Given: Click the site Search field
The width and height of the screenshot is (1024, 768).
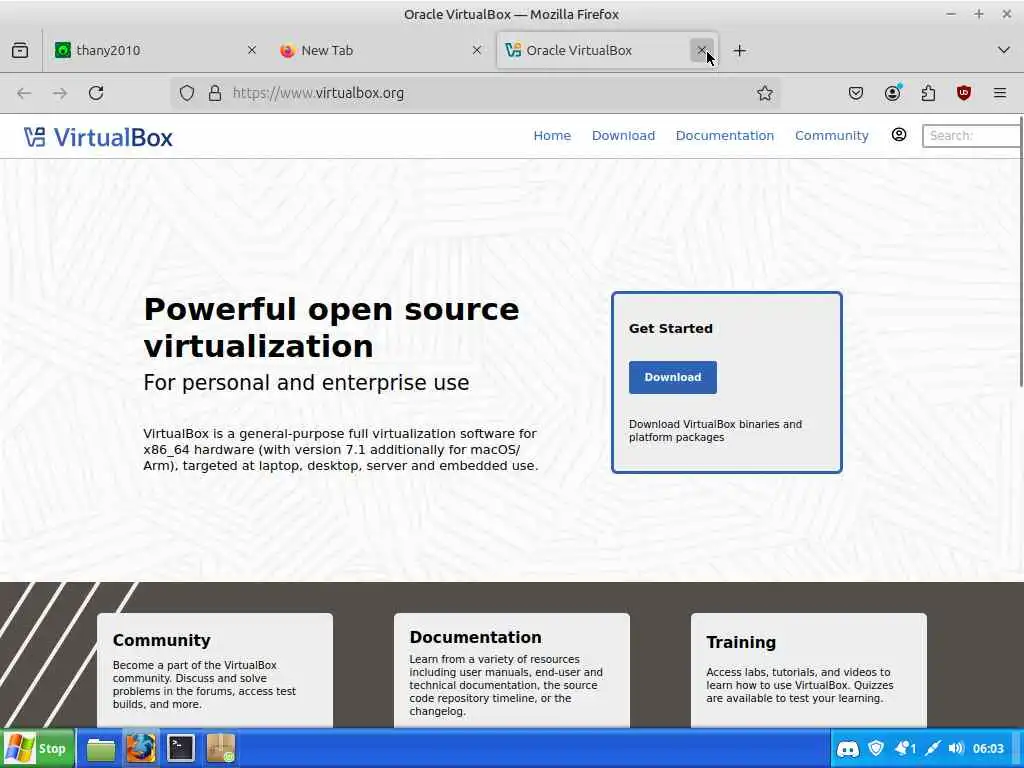Looking at the screenshot, I should [971, 136].
